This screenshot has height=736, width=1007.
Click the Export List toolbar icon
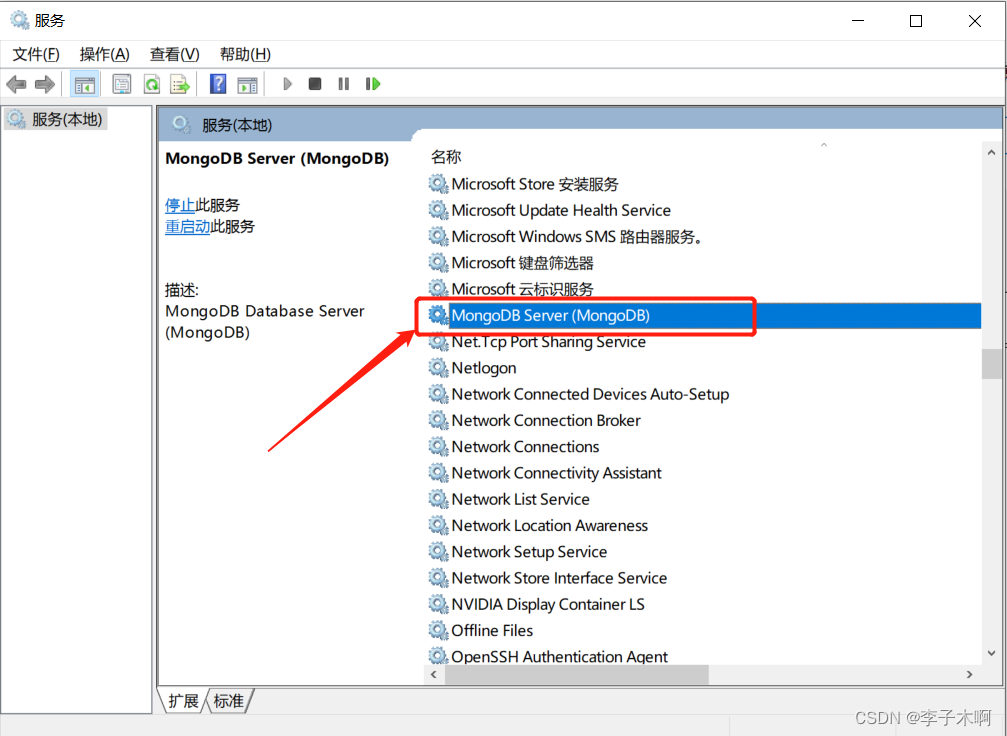tap(180, 84)
